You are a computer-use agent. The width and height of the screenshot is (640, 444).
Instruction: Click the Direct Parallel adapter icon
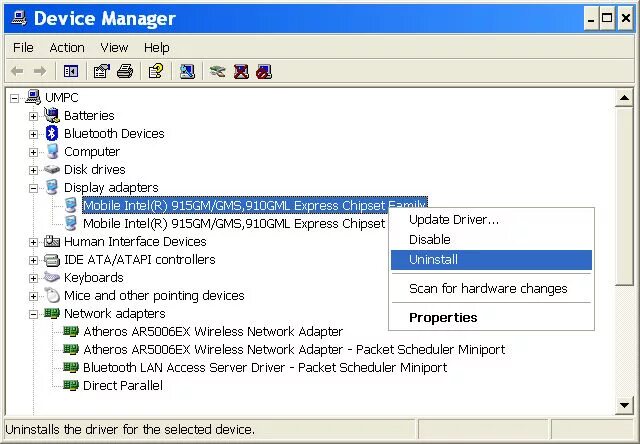coord(71,385)
